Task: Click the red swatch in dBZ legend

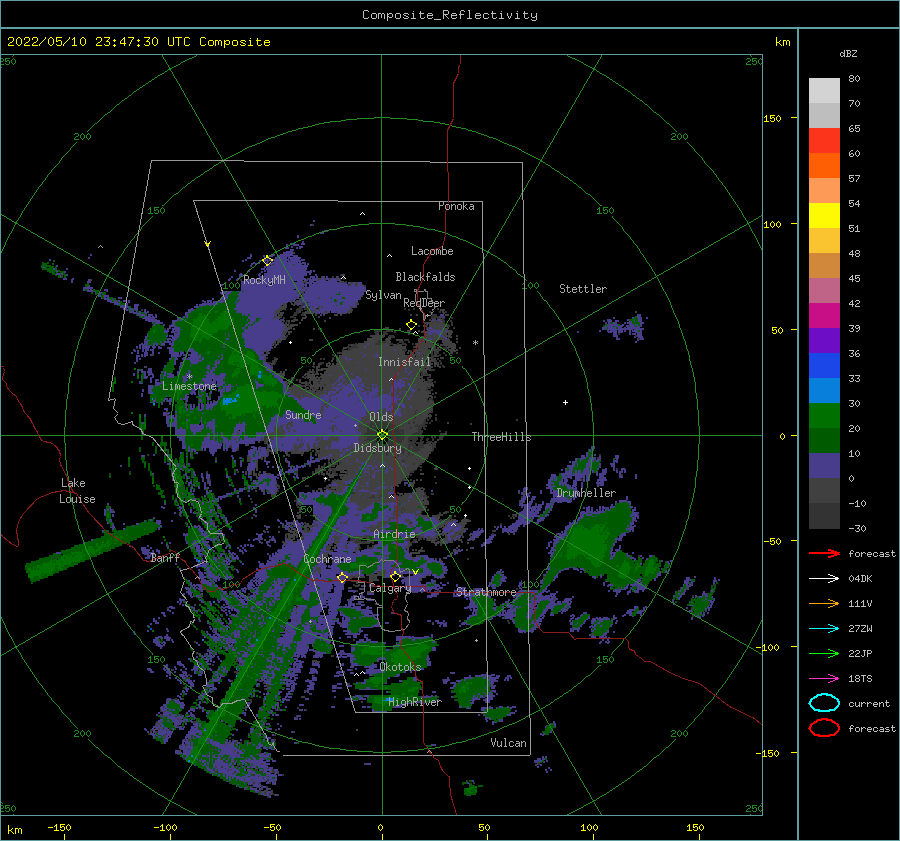Action: [824, 140]
